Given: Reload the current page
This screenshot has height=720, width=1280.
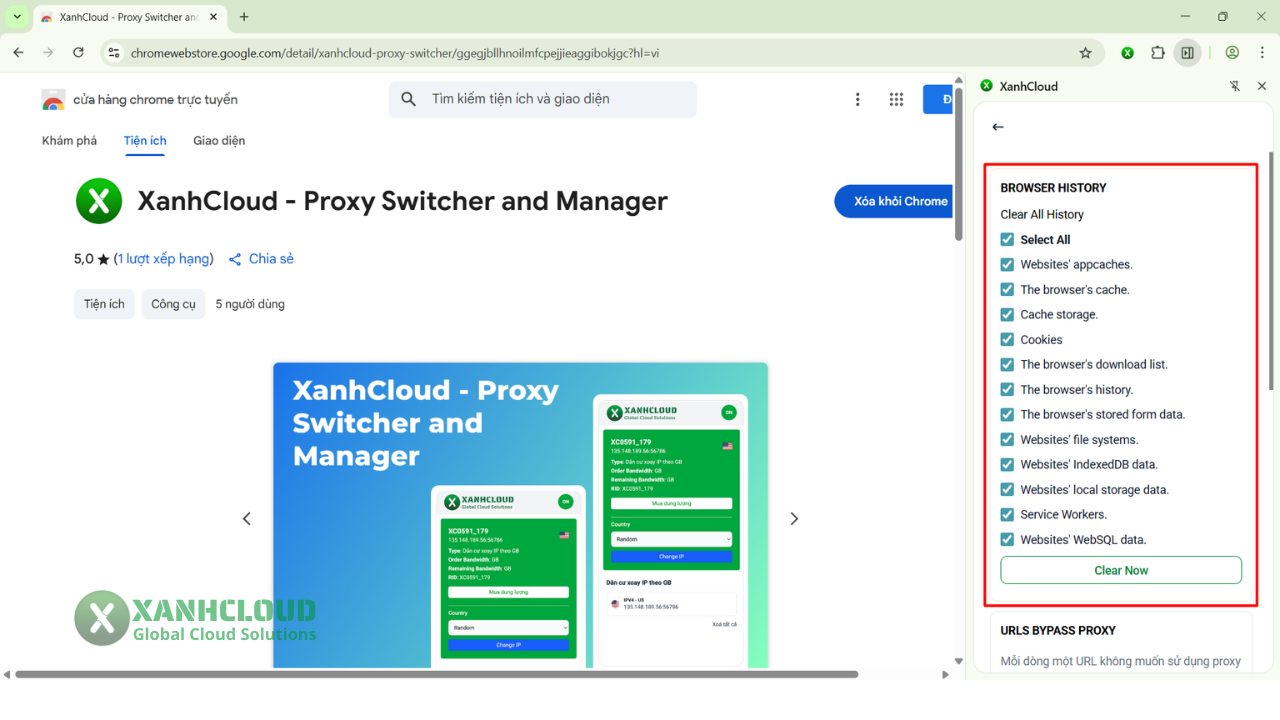Looking at the screenshot, I should point(78,53).
